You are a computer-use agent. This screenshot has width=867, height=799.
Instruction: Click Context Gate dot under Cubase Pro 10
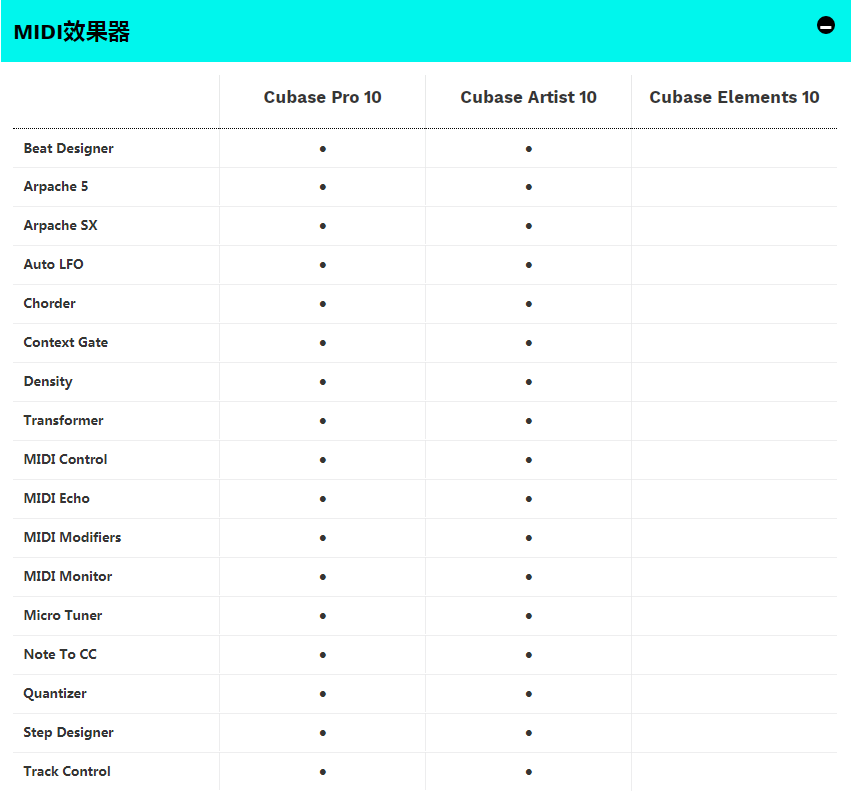(x=323, y=343)
